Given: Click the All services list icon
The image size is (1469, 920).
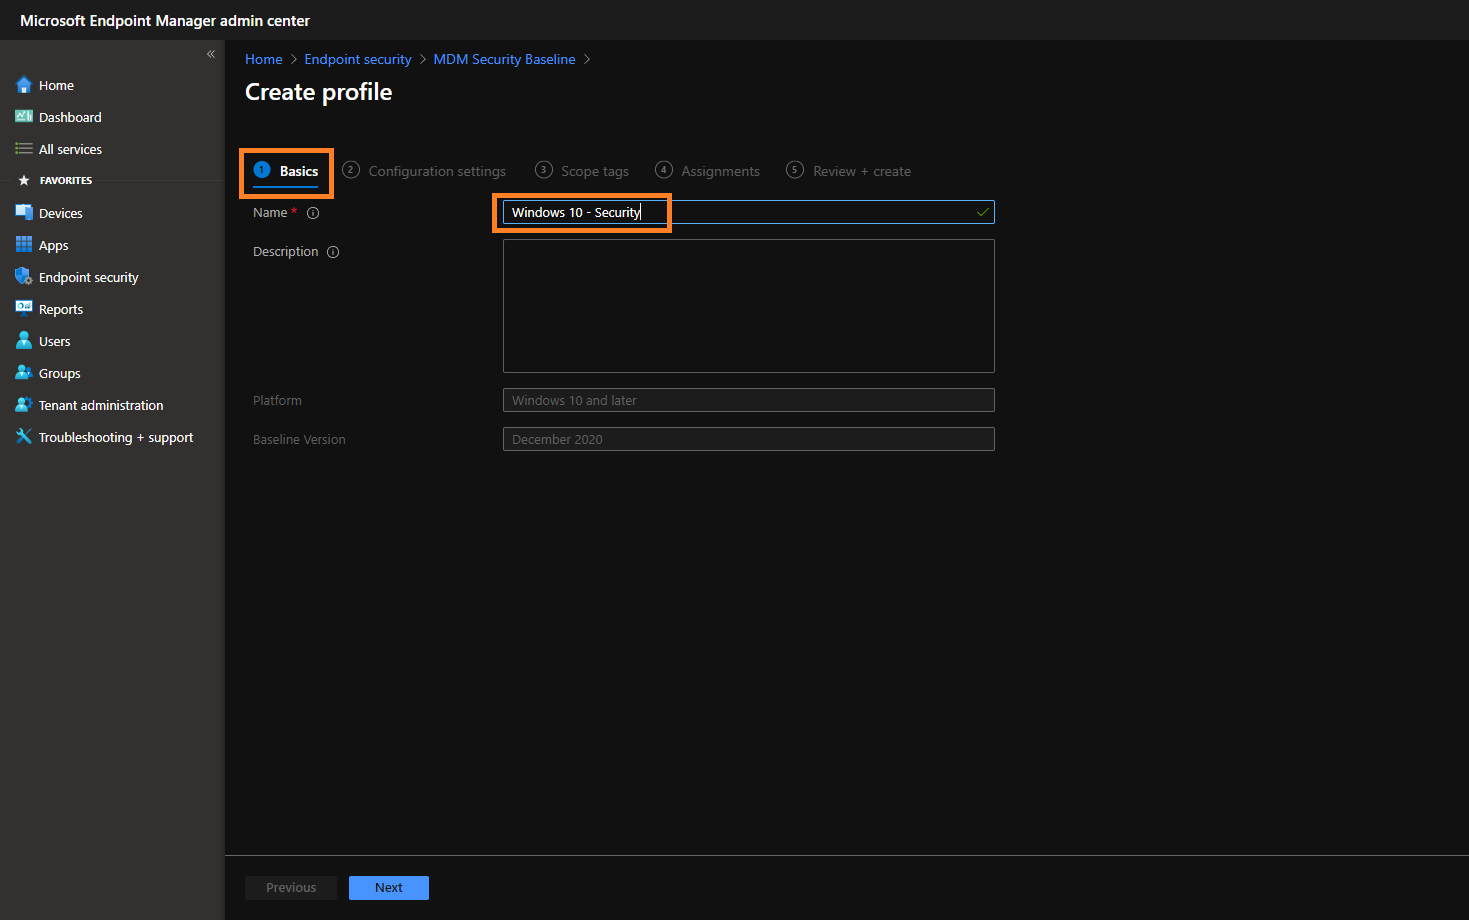Looking at the screenshot, I should [24, 149].
